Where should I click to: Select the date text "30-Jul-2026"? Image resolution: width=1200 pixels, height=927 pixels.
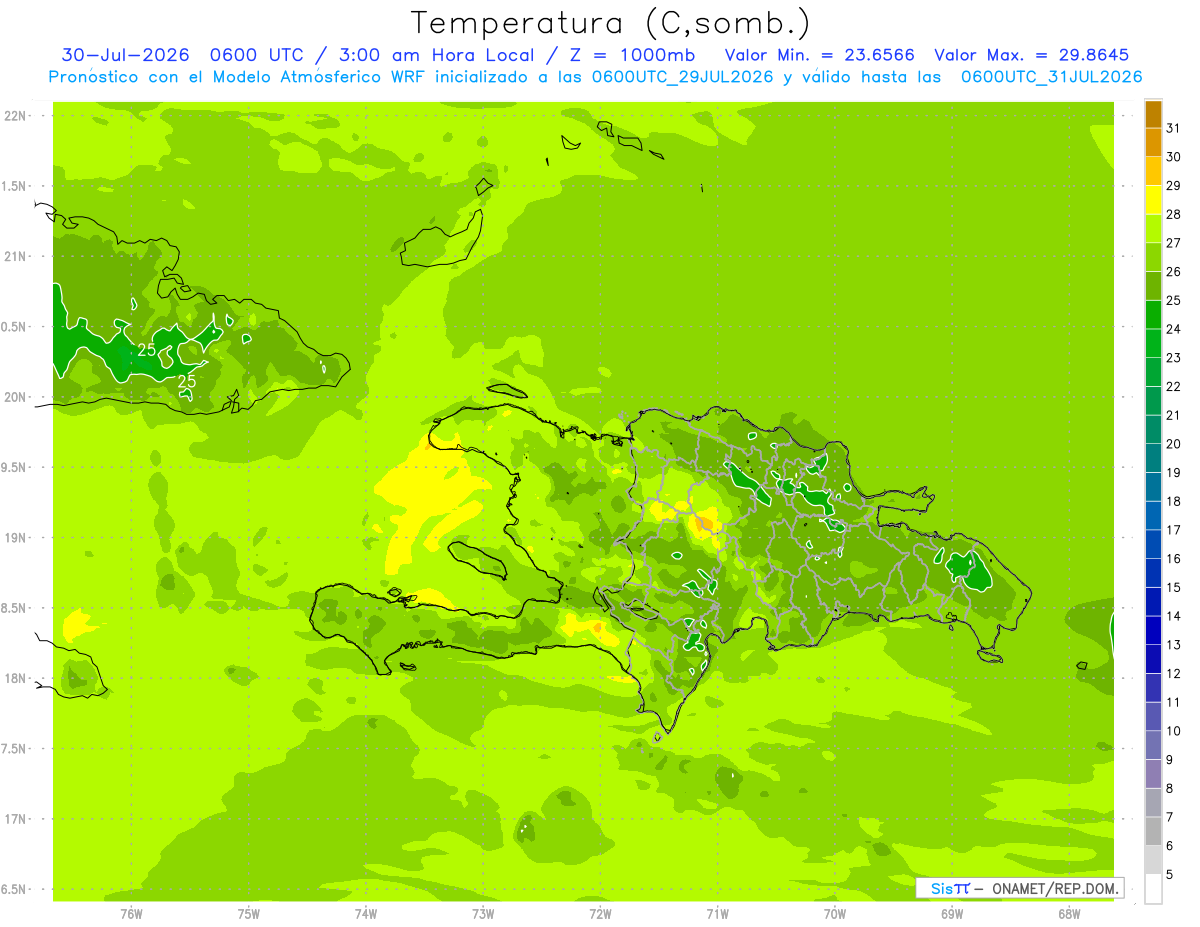pyautogui.click(x=125, y=55)
